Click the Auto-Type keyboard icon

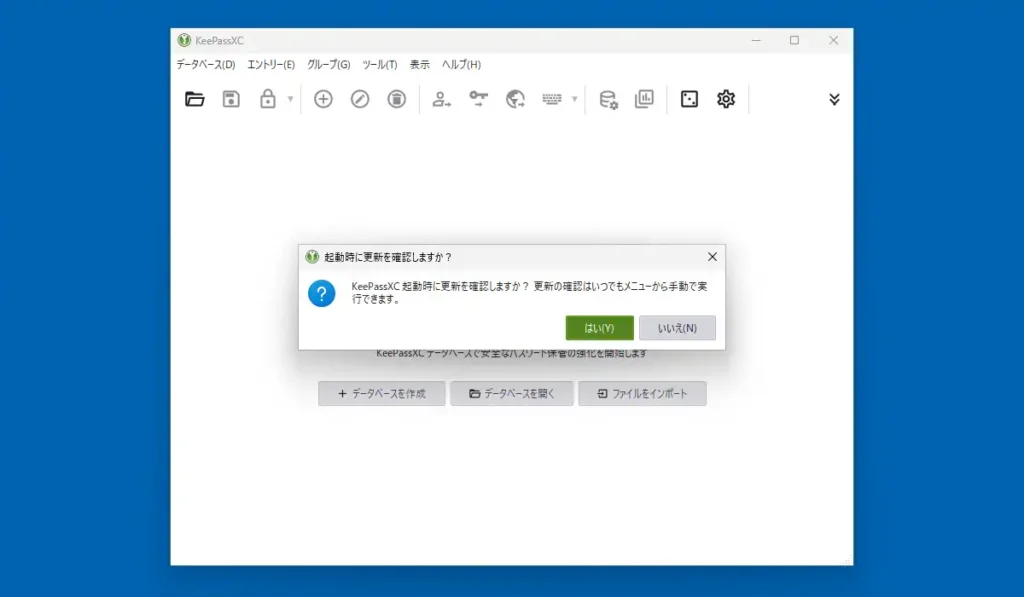552,99
